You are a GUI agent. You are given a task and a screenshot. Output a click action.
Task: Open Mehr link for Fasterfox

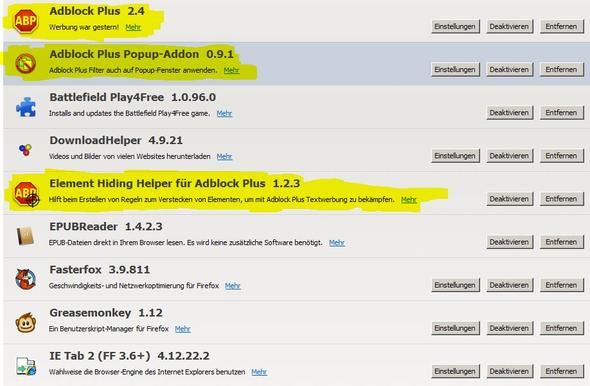[x=233, y=286]
